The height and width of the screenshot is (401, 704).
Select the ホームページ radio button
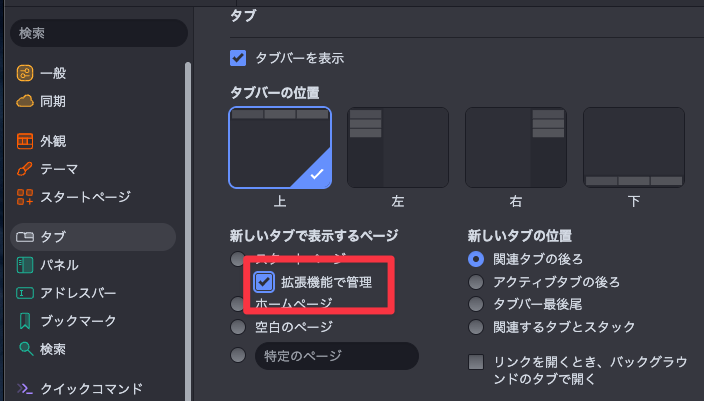237,304
